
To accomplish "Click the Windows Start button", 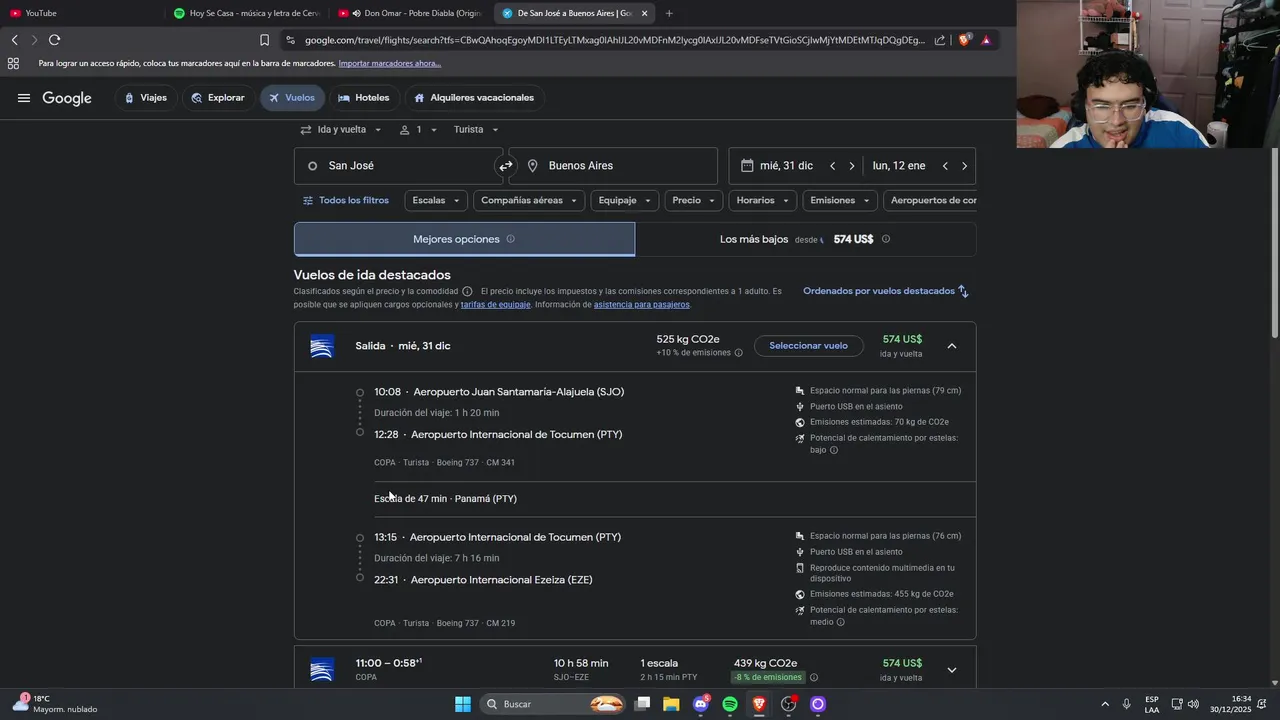I will point(463,704).
